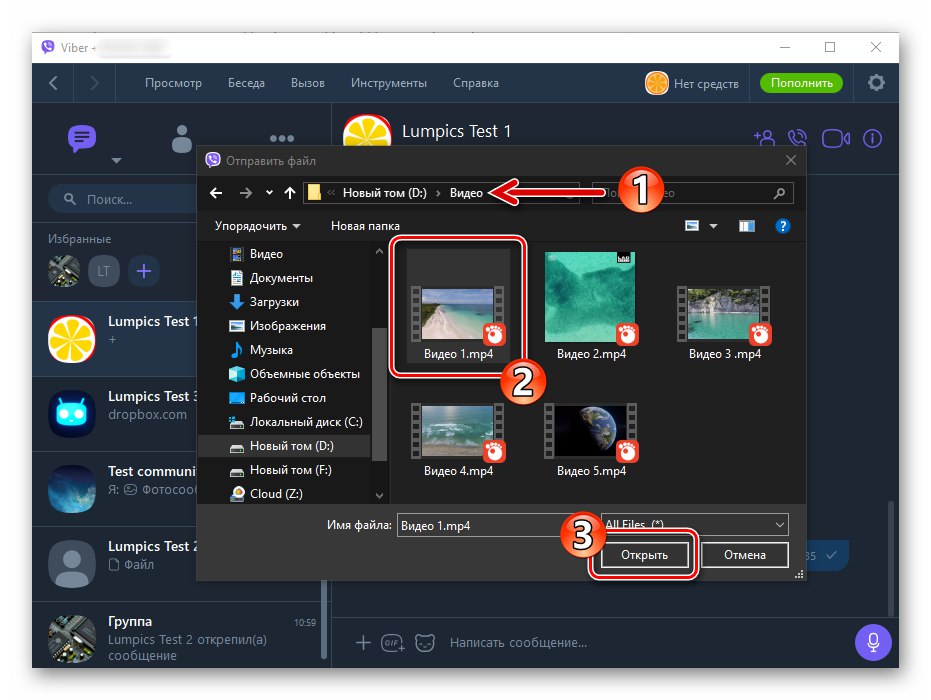Viewport: 931px width, 700px height.
Task: Toggle the preview pane icon
Action: tap(746, 226)
